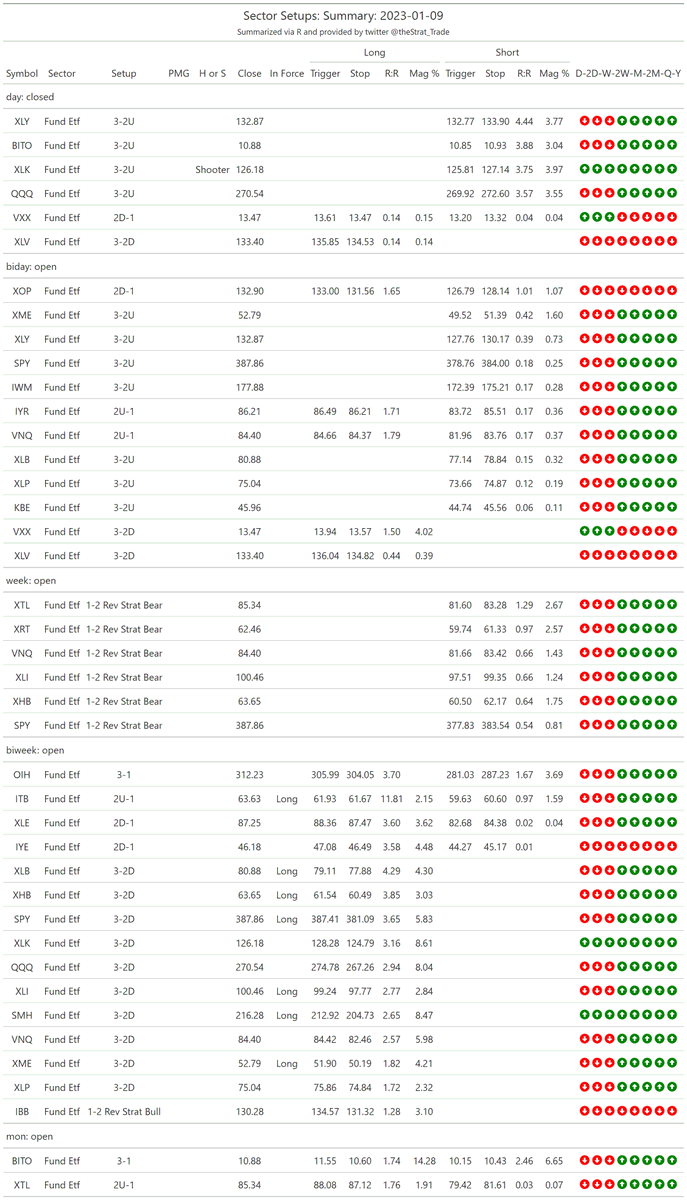687x1200 pixels.
Task: Click the magnitude value '14.28' in the BITO row
Action: [x=425, y=1160]
